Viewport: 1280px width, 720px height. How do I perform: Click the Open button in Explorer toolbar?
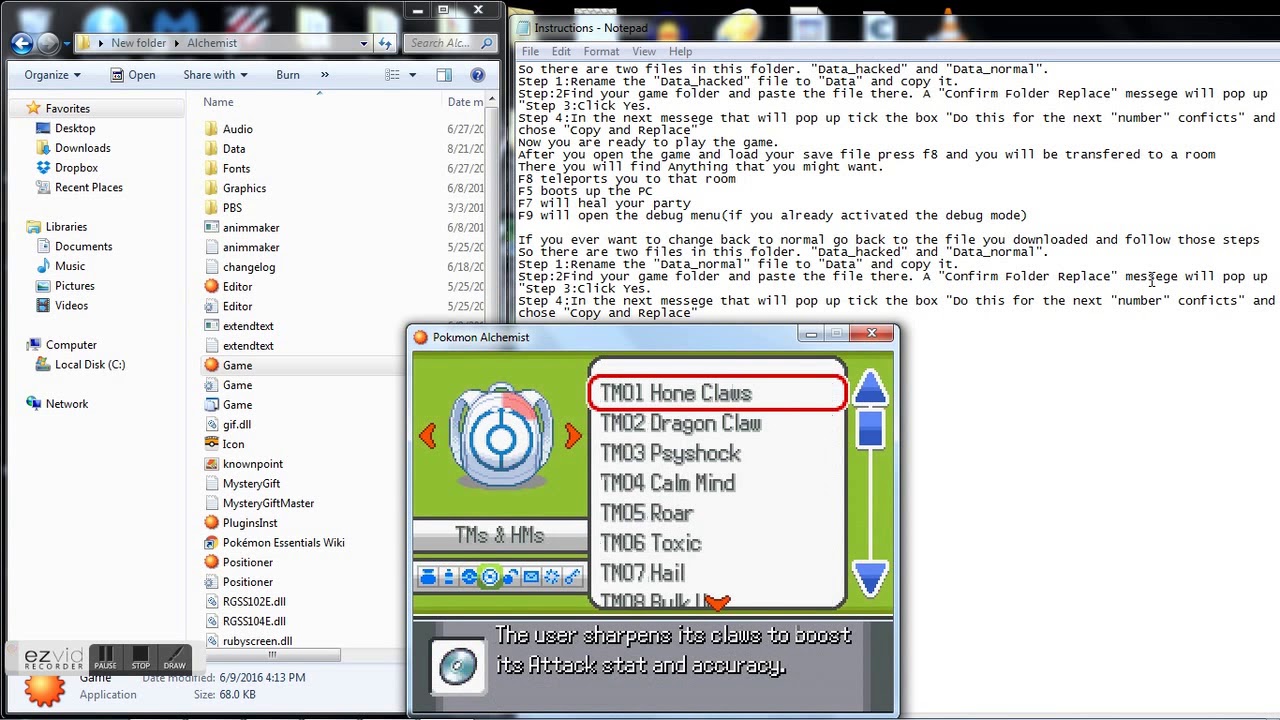click(132, 75)
